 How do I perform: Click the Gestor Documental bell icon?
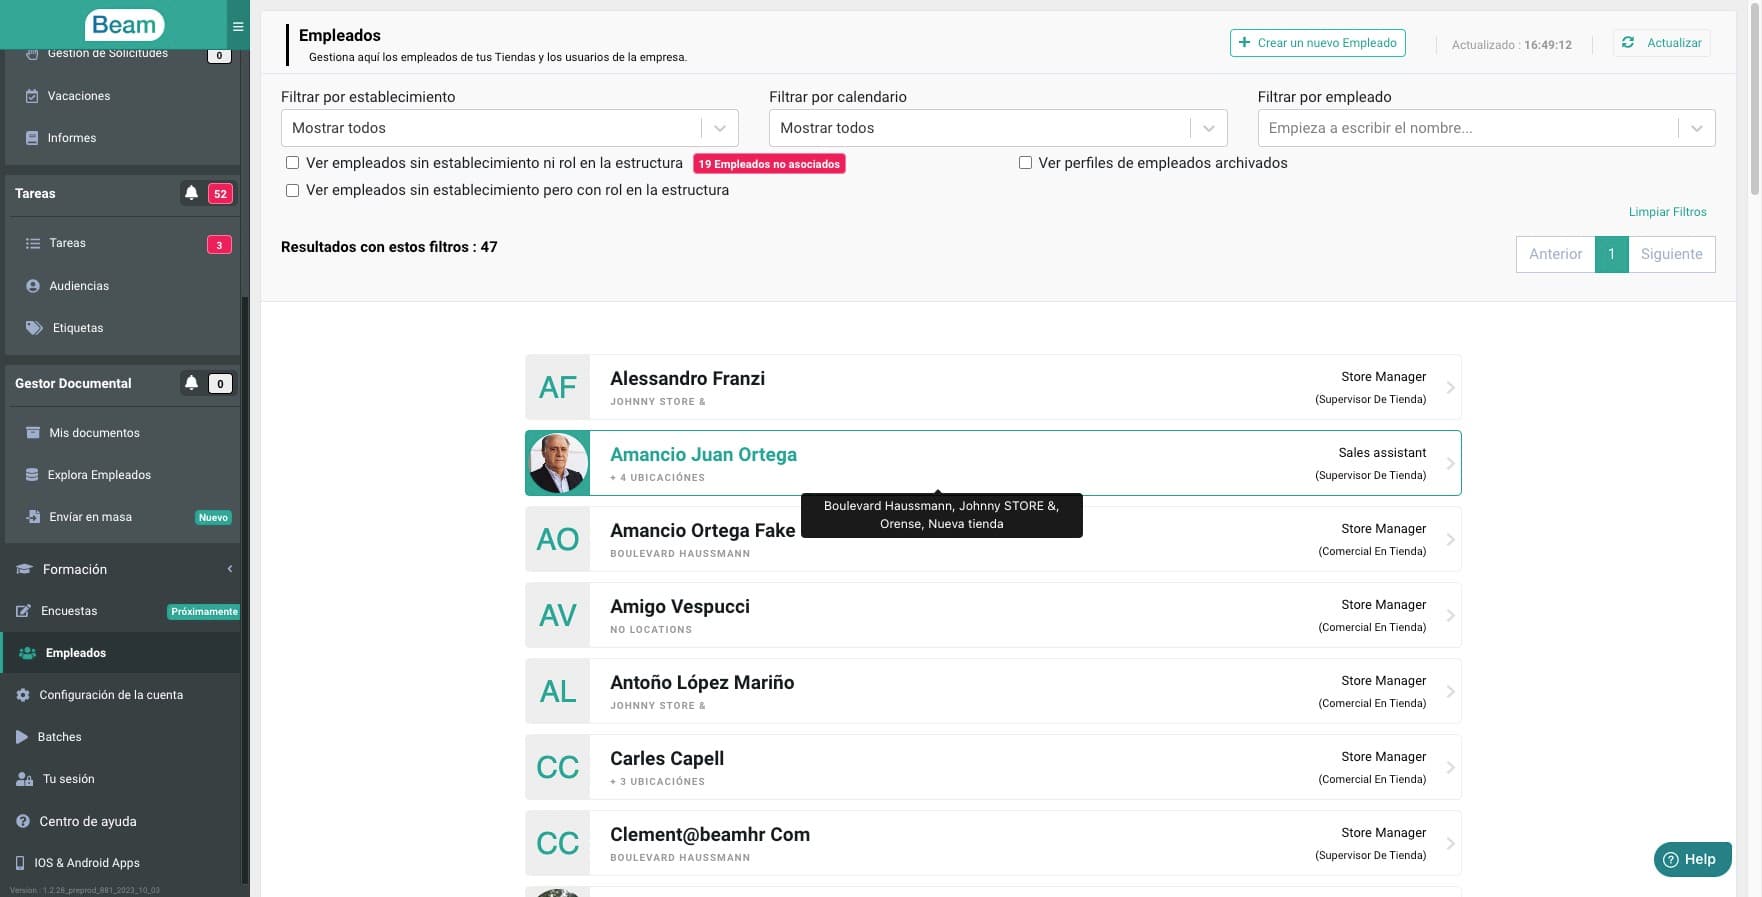point(191,383)
